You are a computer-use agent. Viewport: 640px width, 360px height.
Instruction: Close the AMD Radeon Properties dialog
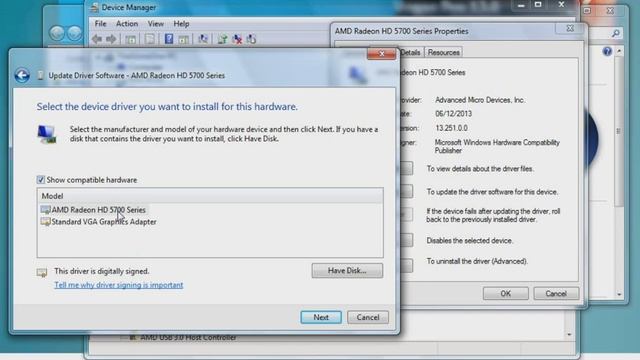click(x=570, y=28)
